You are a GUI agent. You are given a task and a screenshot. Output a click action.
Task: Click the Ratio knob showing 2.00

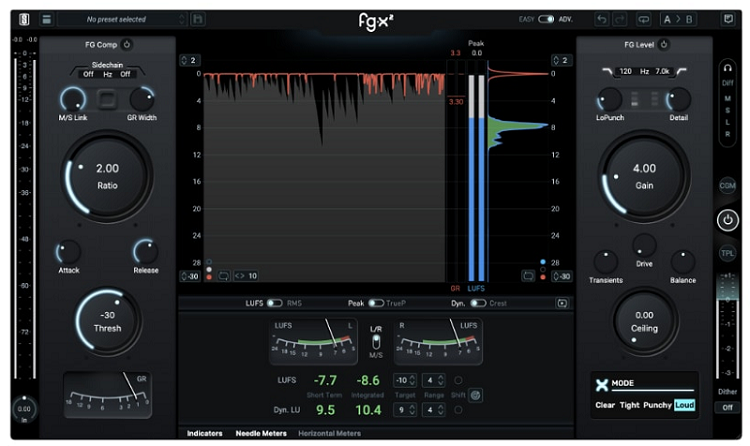tap(107, 176)
